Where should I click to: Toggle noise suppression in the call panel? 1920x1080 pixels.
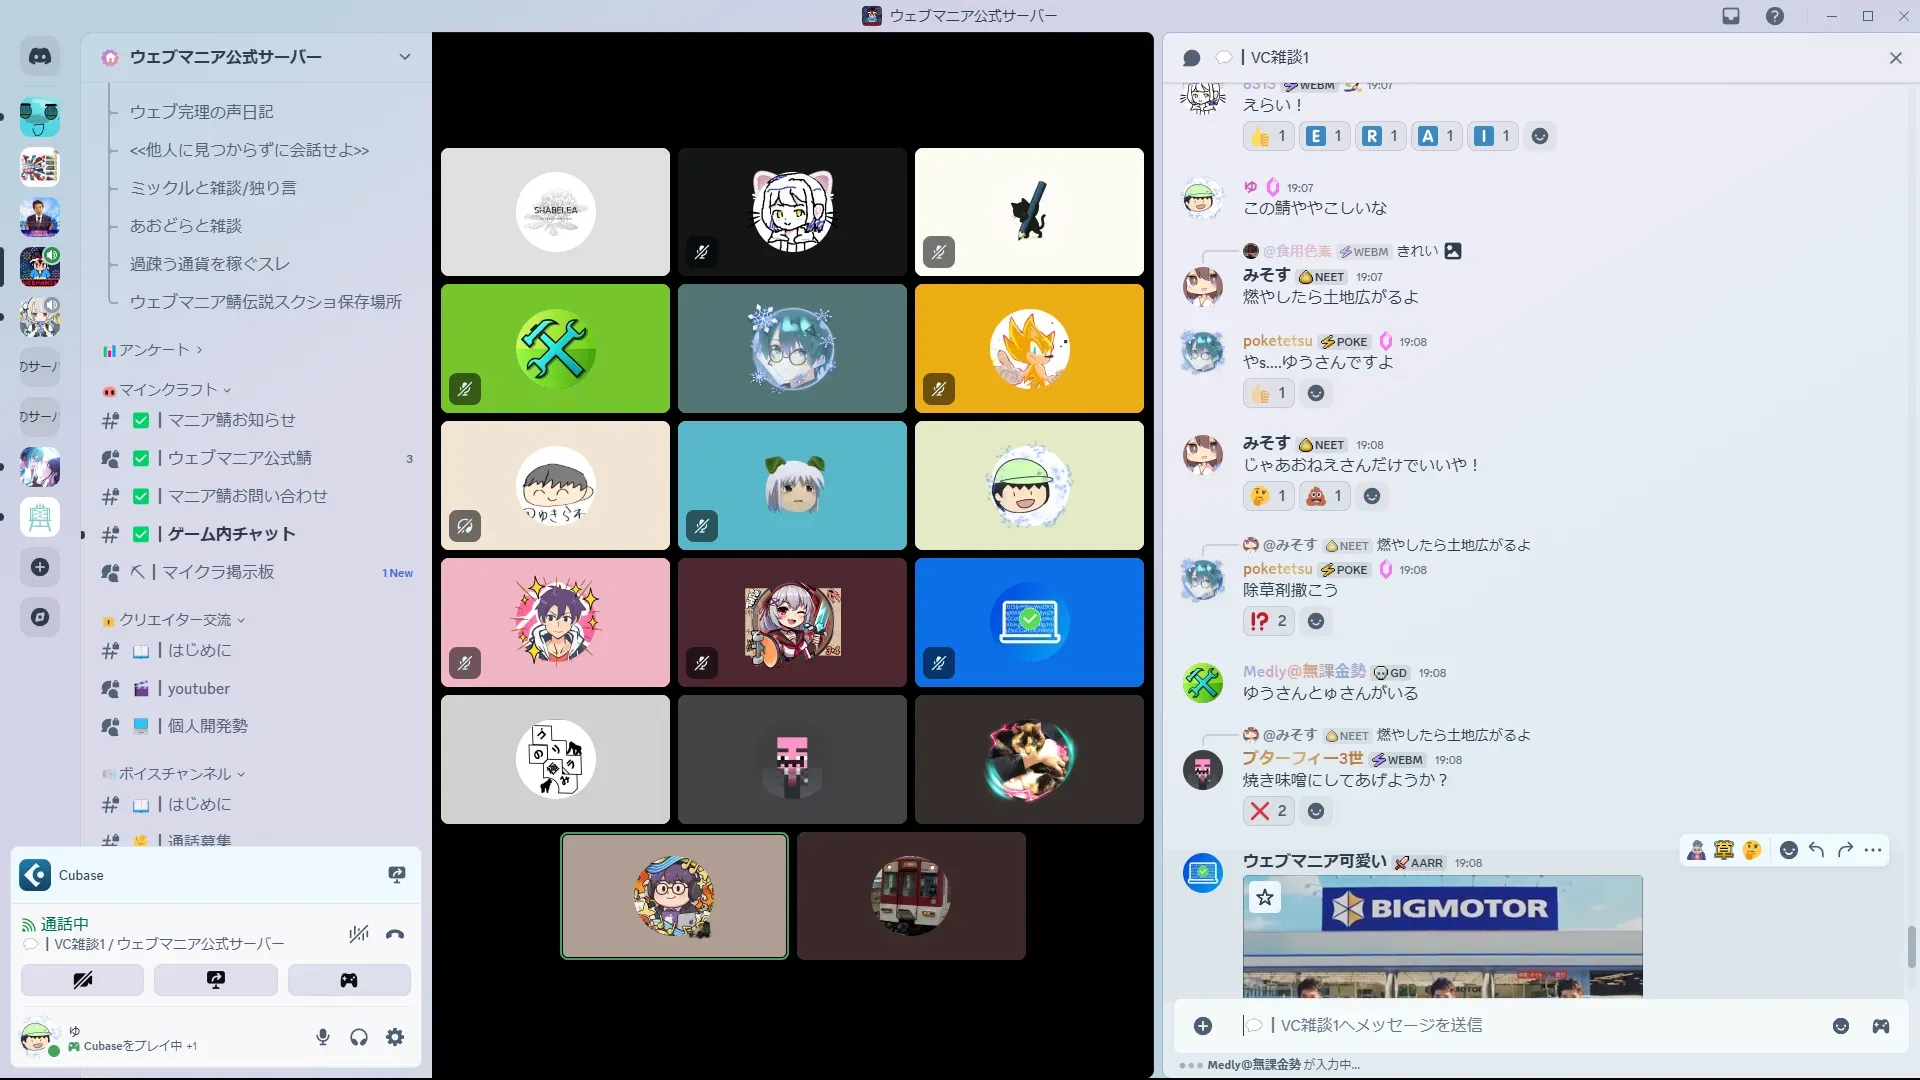point(358,935)
